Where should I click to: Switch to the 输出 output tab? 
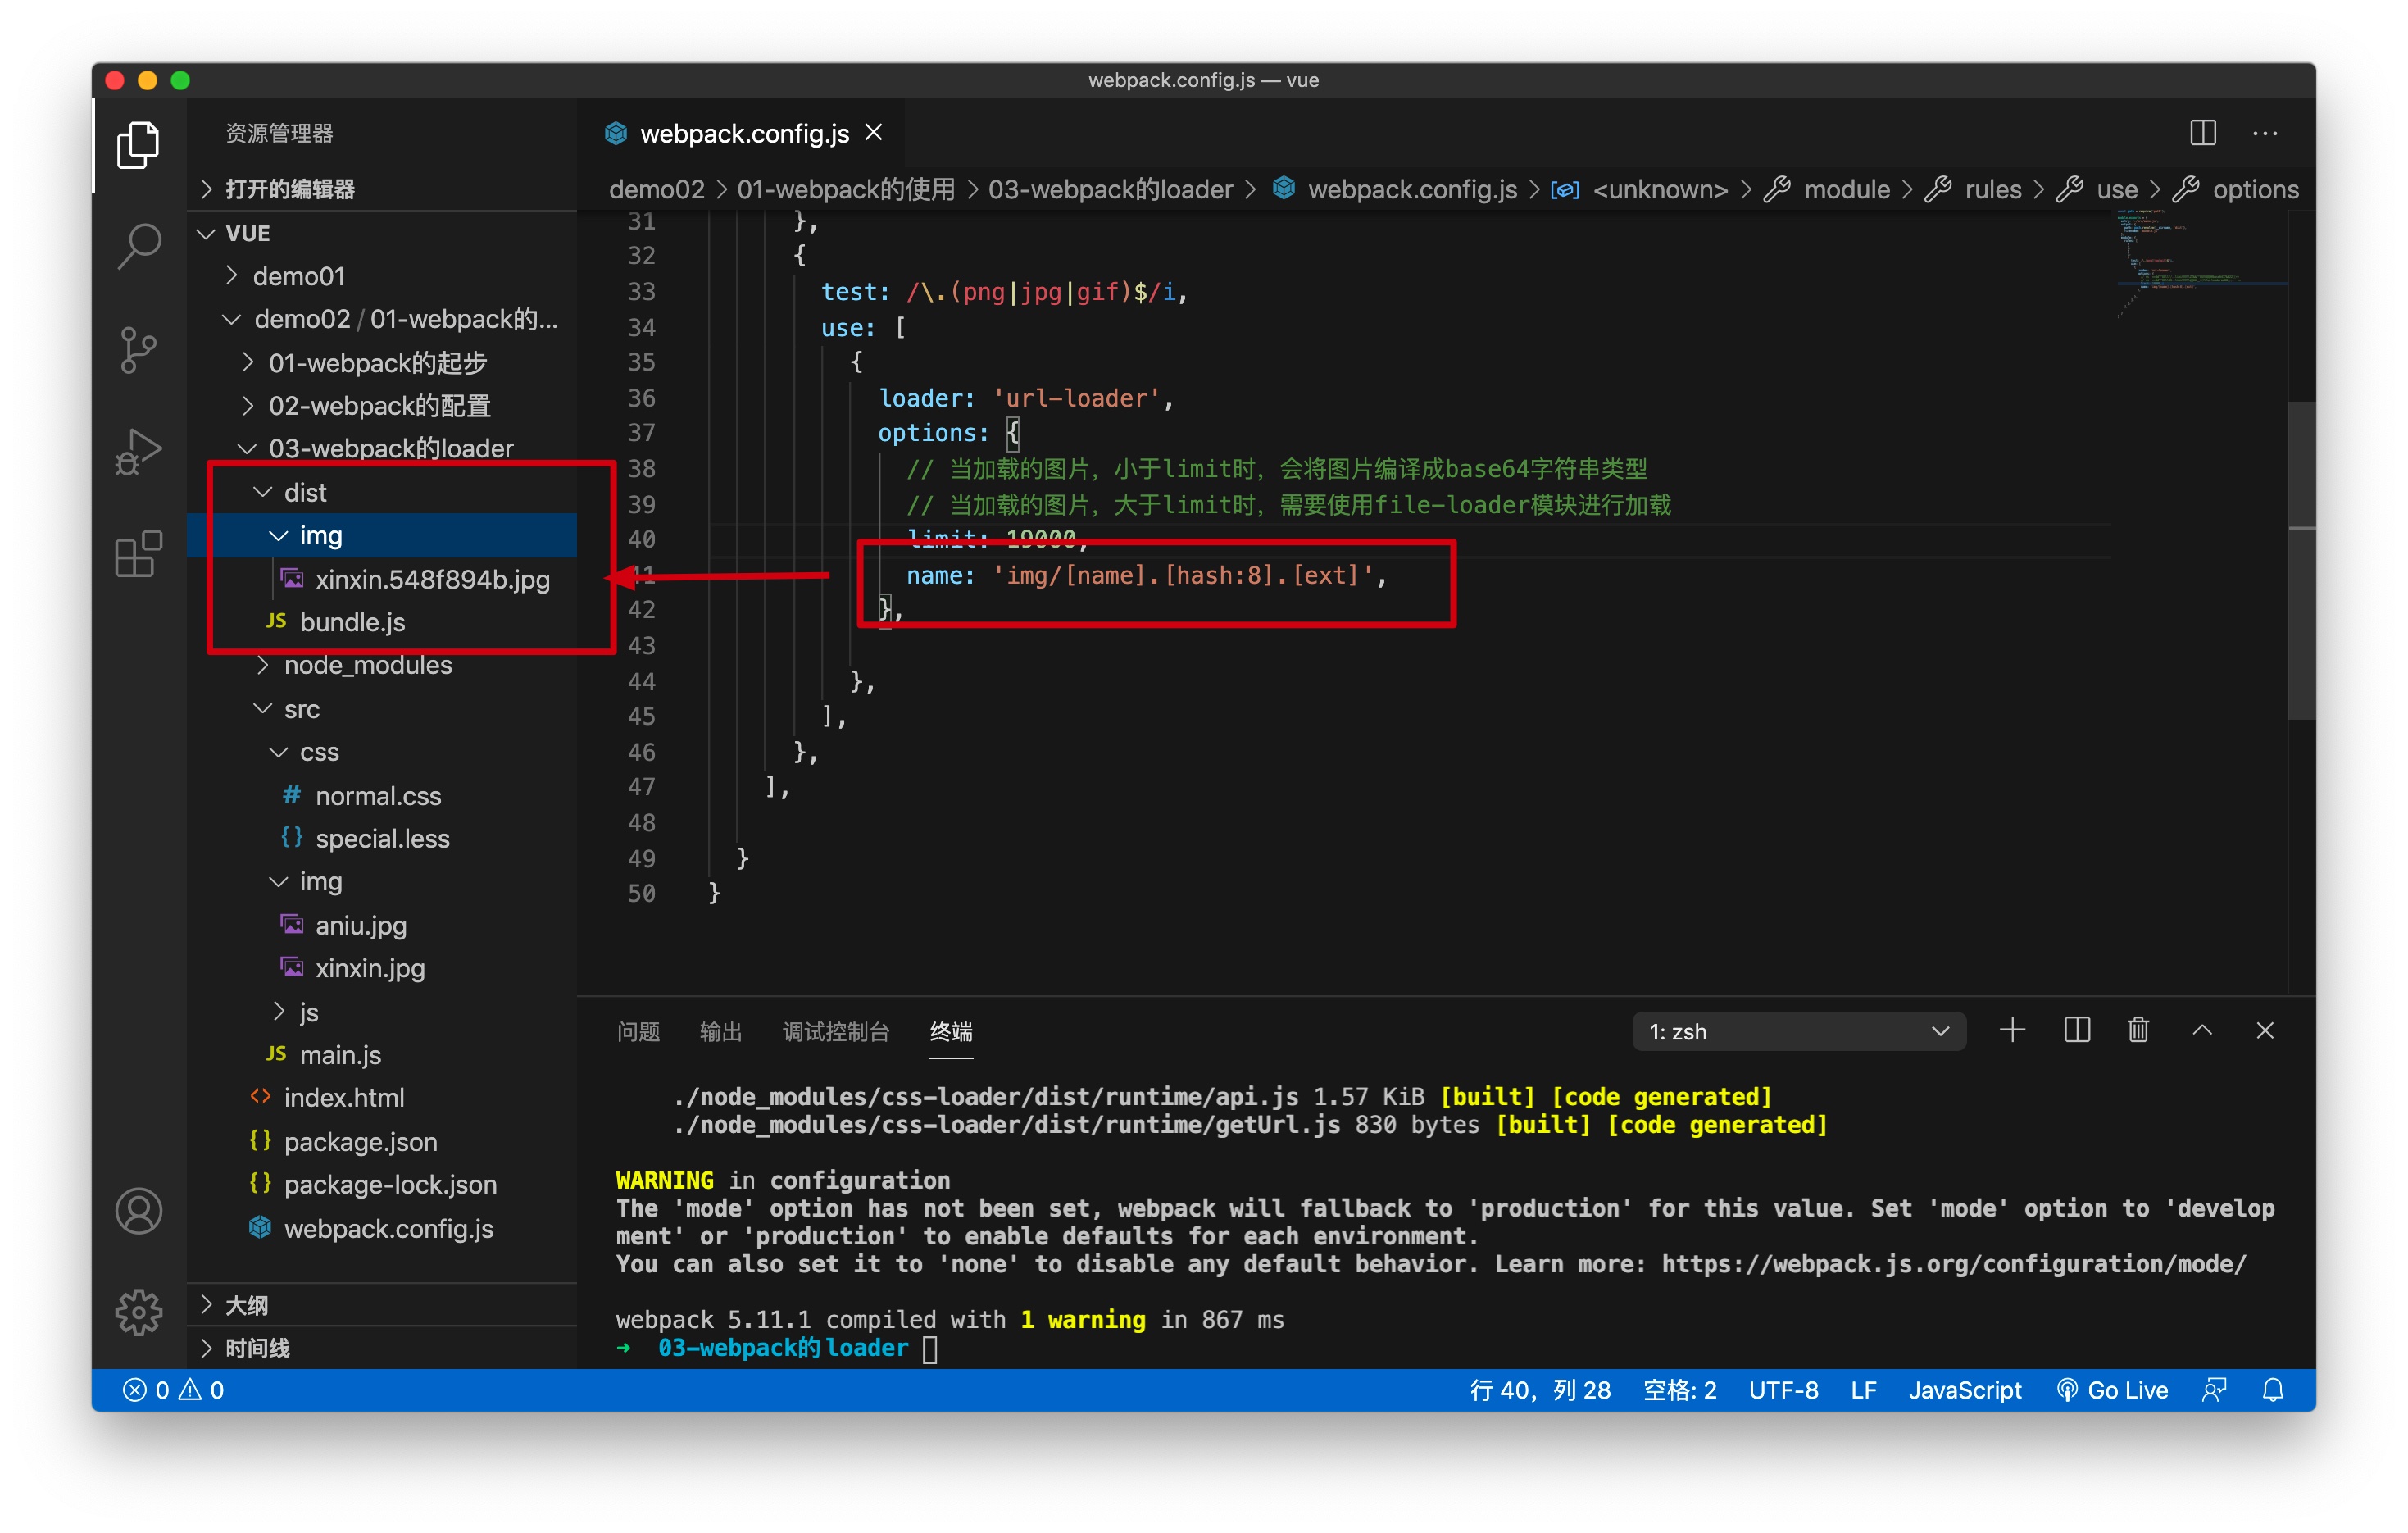click(720, 1031)
